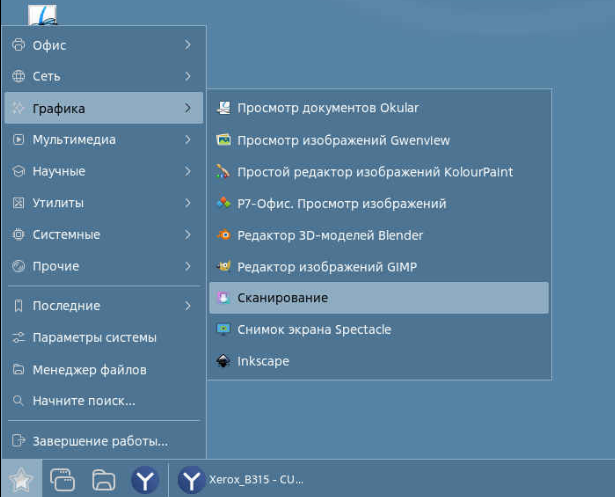Launch Редактор 3D-моделей Blender
The height and width of the screenshot is (497, 615).
click(x=379, y=235)
